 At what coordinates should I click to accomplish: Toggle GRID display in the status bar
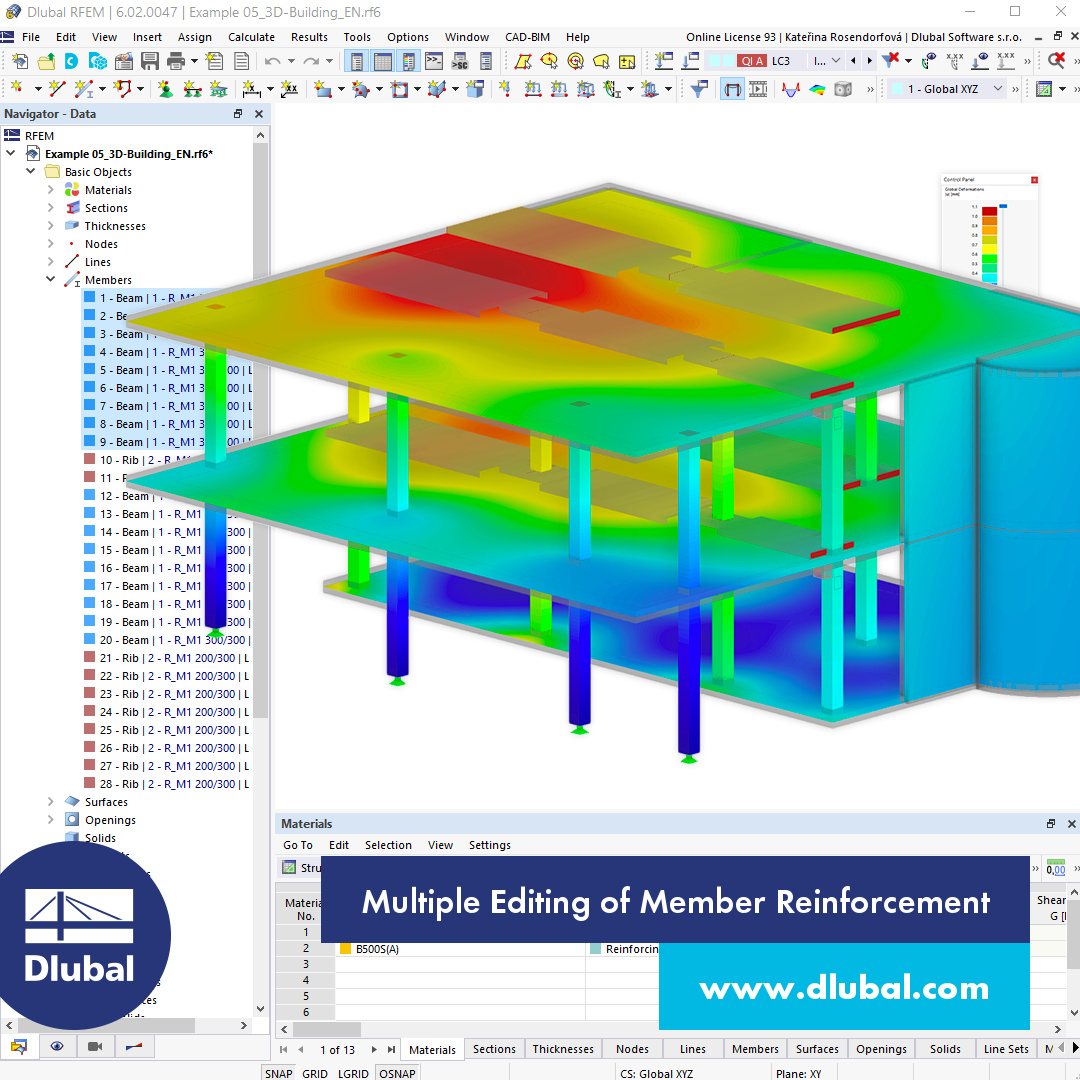click(x=315, y=1073)
